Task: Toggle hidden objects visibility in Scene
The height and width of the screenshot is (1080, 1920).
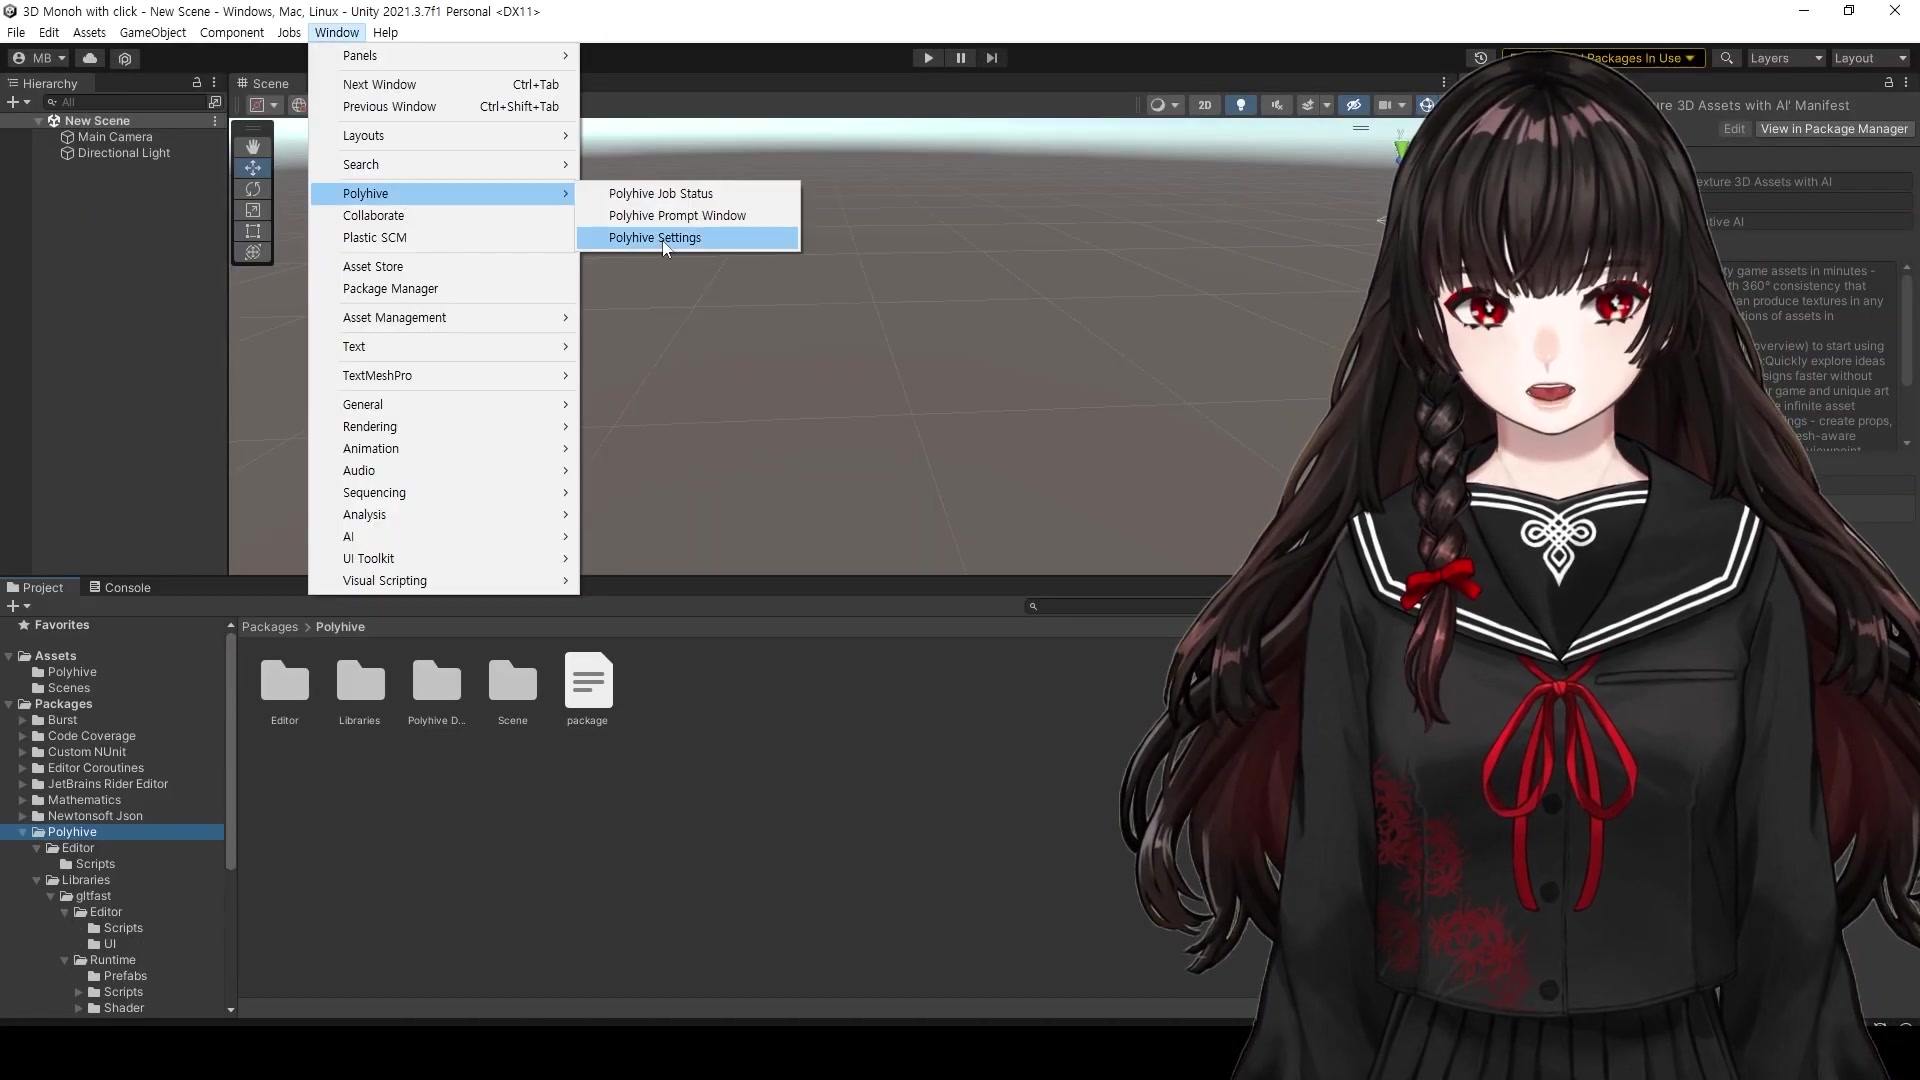Action: tap(1354, 105)
